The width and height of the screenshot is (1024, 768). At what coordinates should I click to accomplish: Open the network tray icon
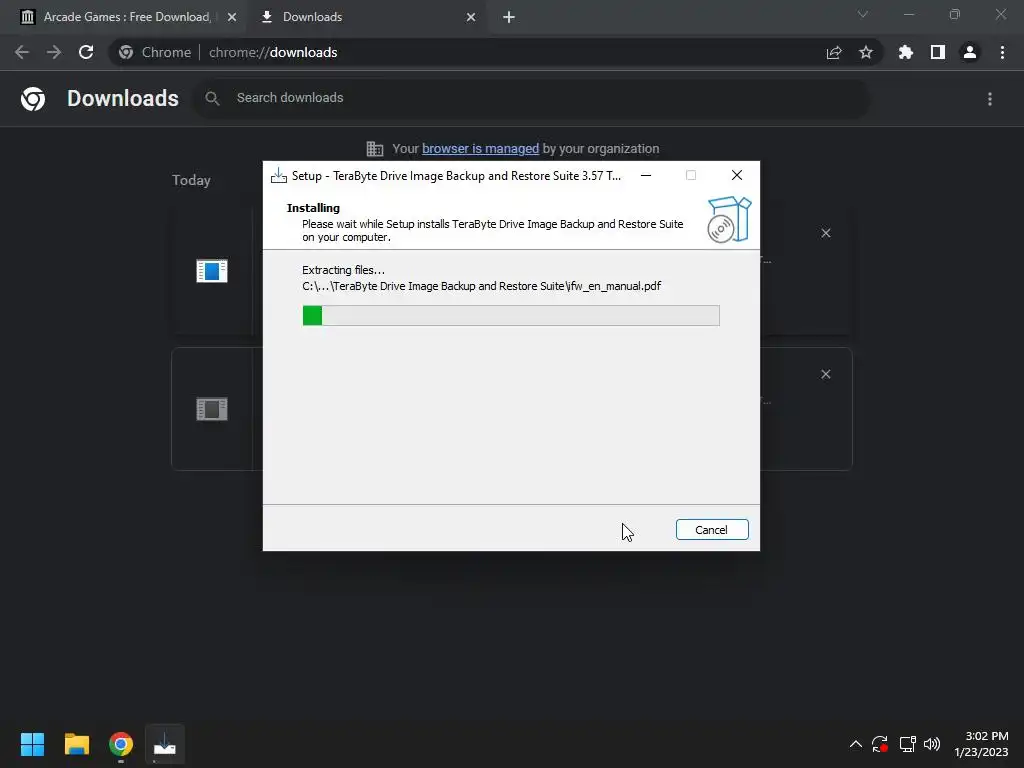point(907,744)
